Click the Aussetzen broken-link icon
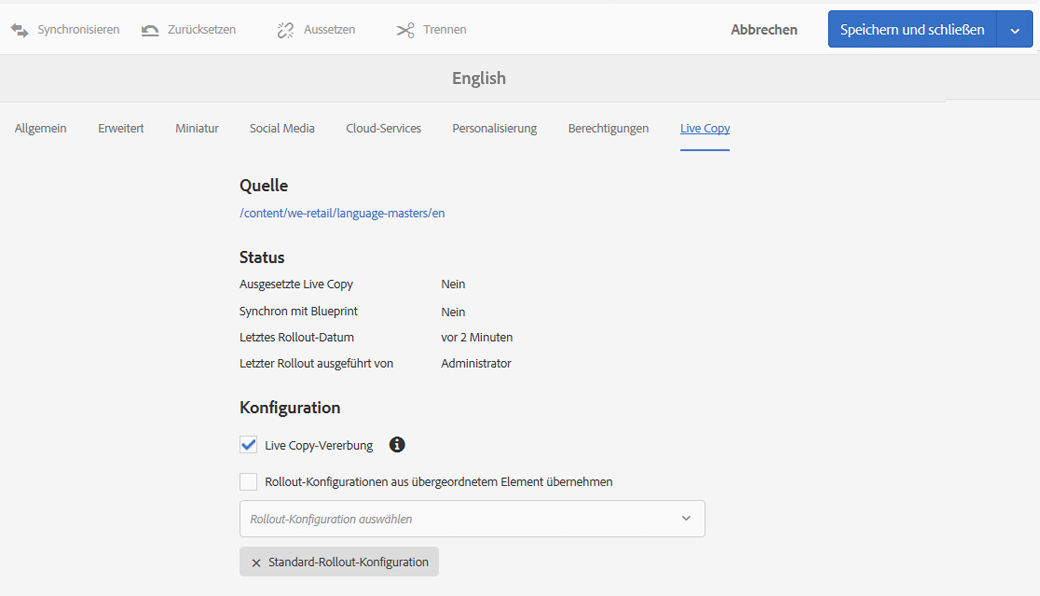This screenshot has width=1040, height=596. point(286,30)
